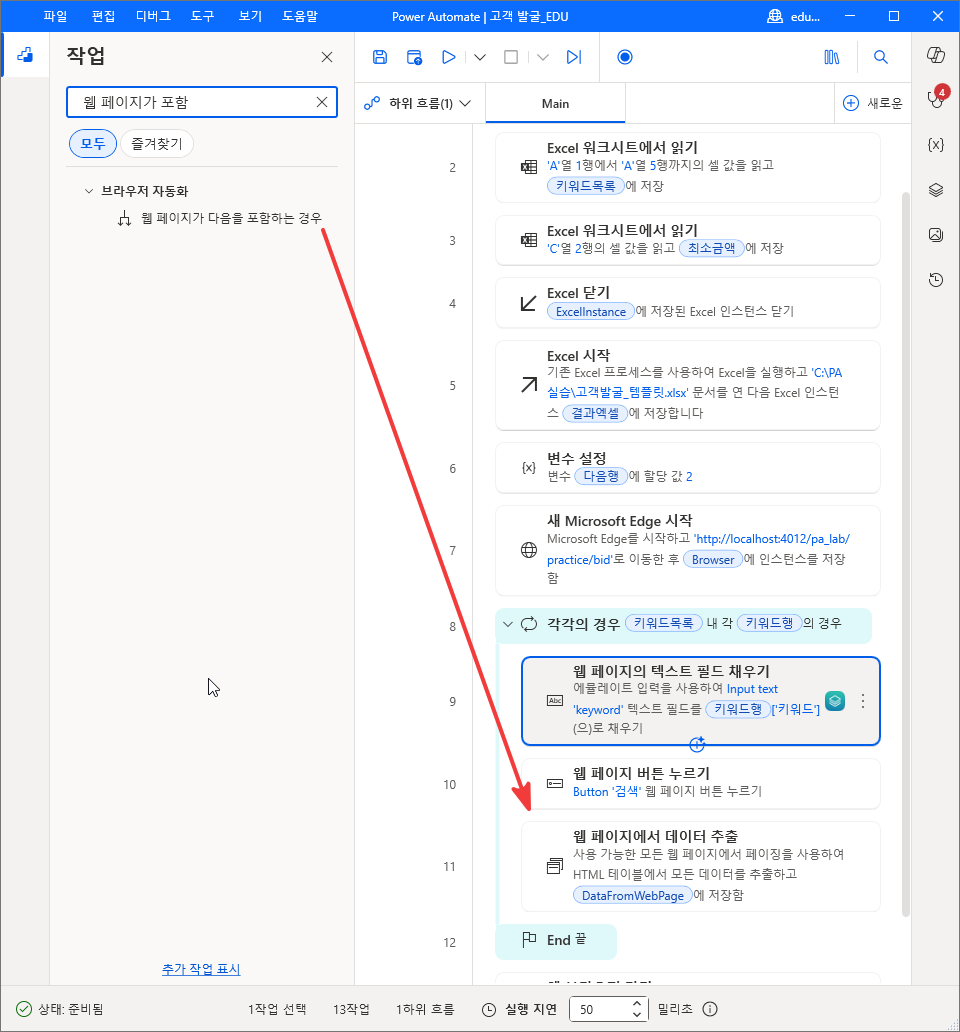This screenshot has width=960, height=1032.
Task: Select the actions pane icon in left rail
Action: [25, 55]
